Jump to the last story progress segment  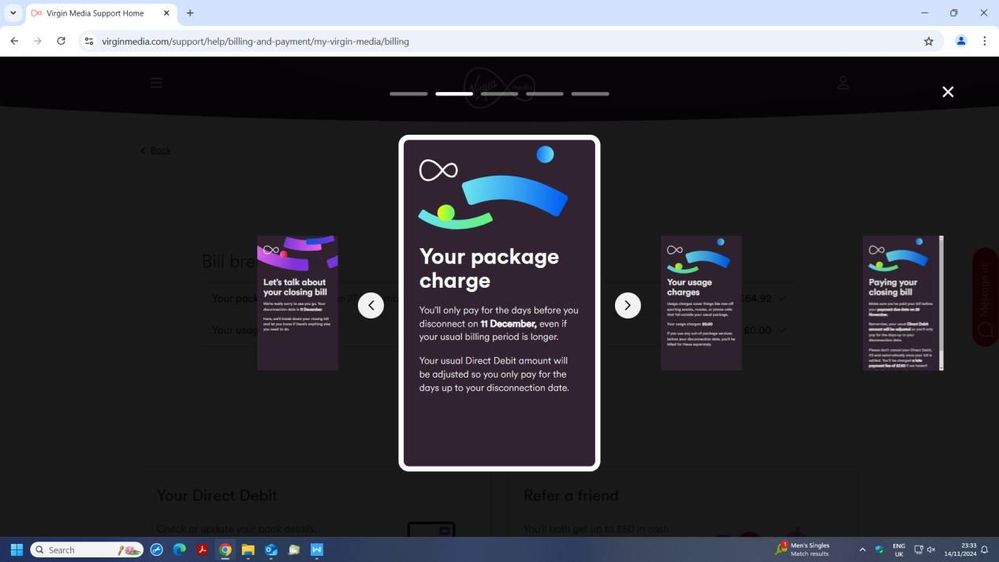(x=590, y=94)
